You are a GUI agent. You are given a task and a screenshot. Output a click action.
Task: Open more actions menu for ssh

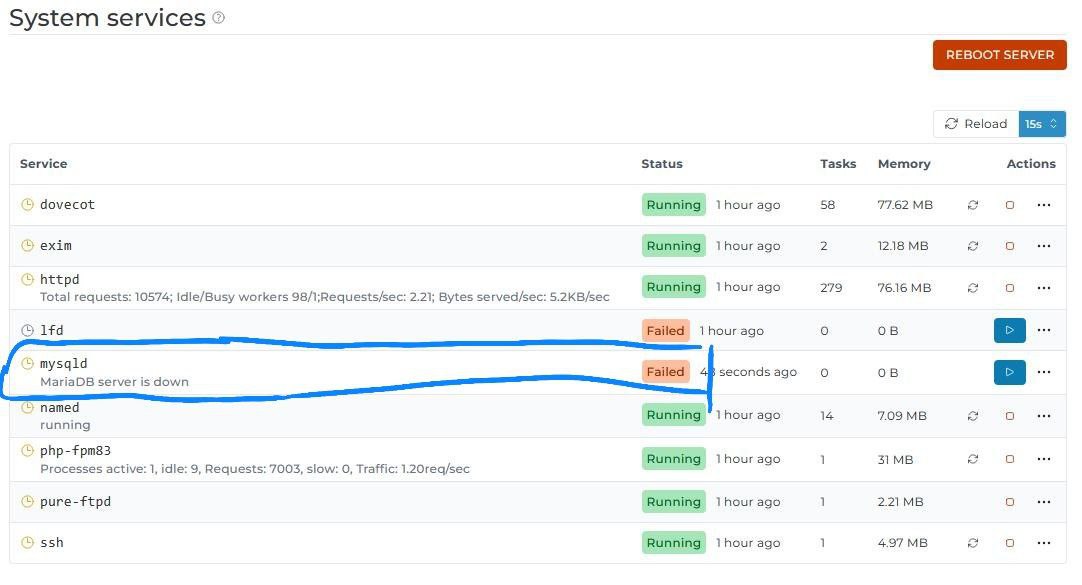[x=1044, y=543]
